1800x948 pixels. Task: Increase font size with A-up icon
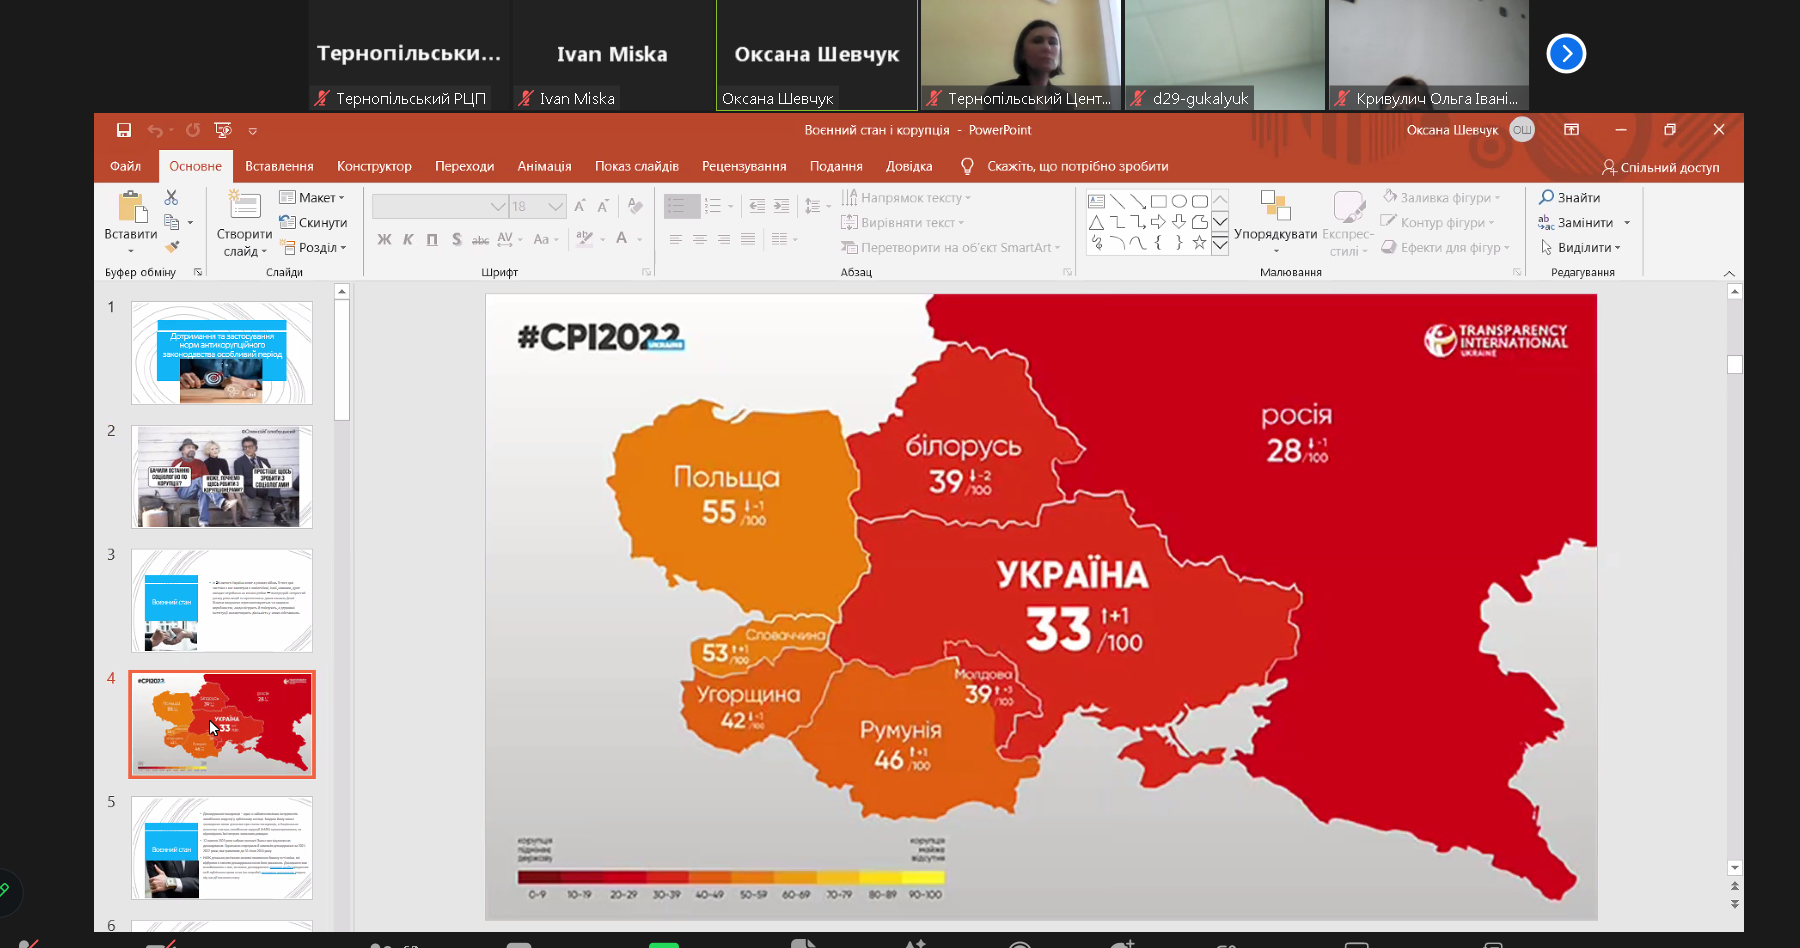coord(580,206)
